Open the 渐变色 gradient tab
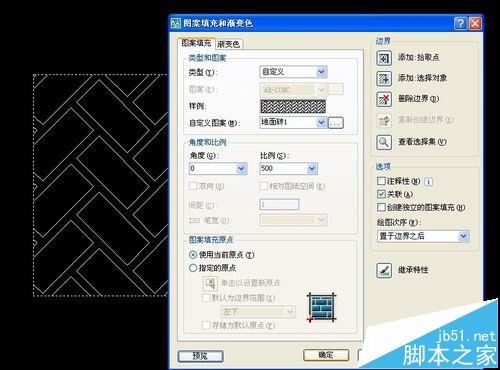500x370 pixels. (x=229, y=44)
